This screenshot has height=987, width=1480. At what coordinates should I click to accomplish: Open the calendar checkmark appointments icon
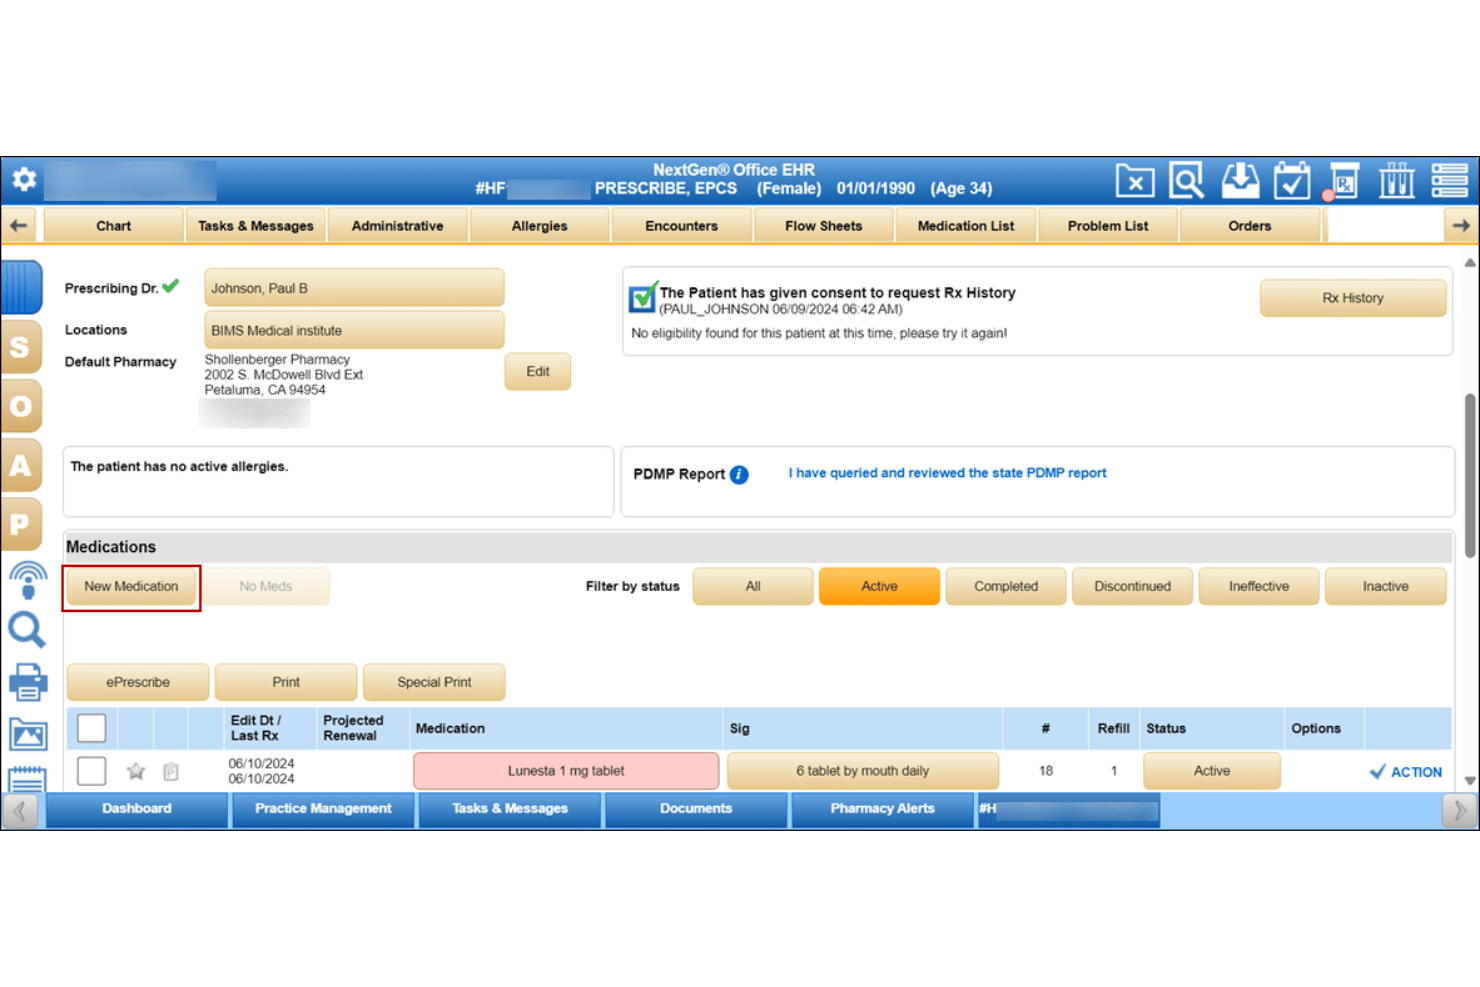(x=1292, y=181)
